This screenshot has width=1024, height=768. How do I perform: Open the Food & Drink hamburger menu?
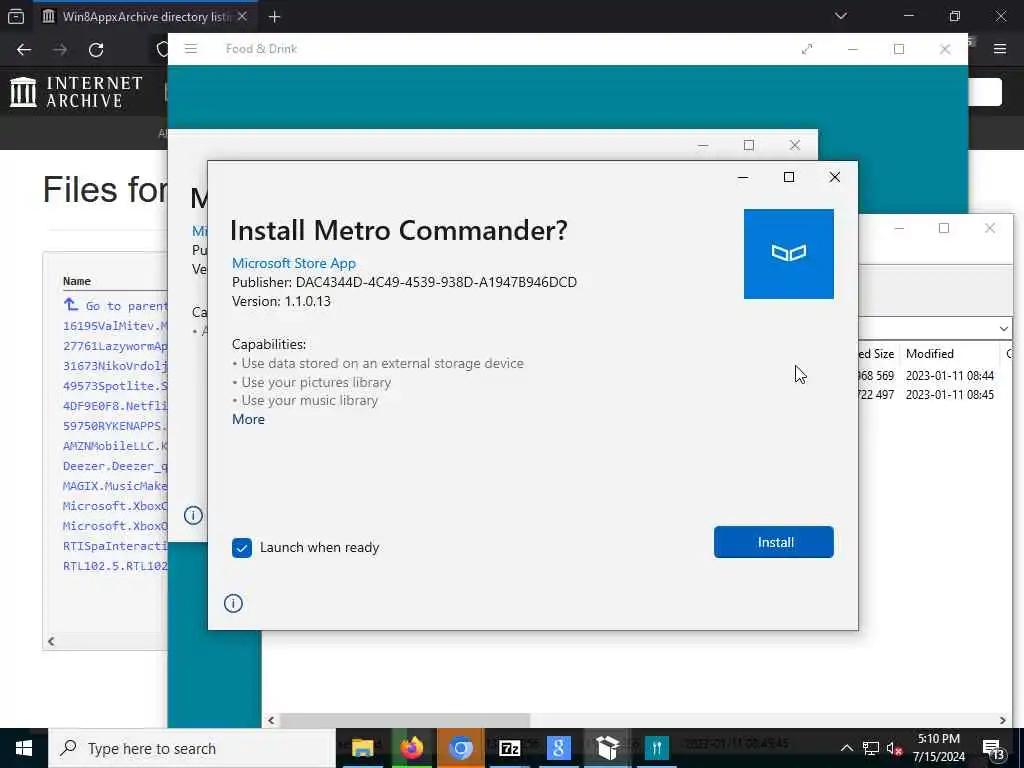[191, 48]
